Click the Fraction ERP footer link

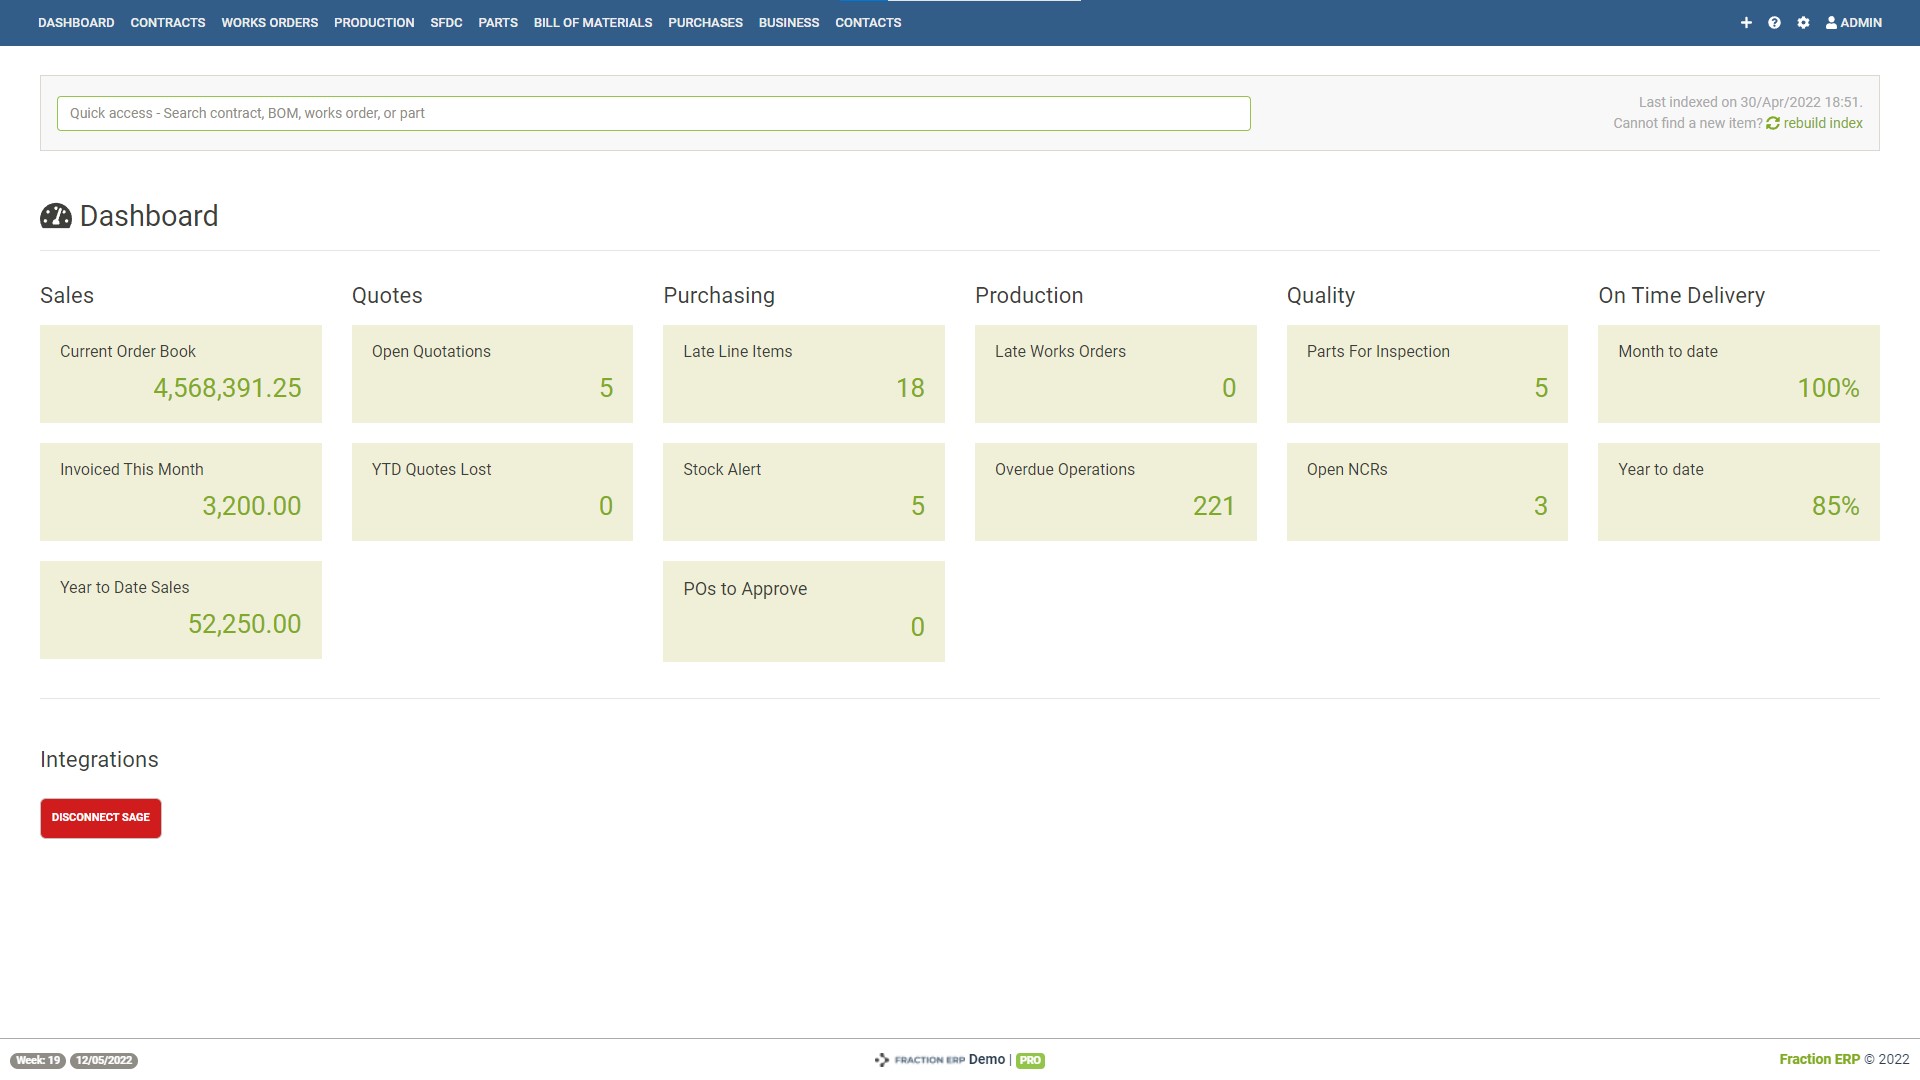[1819, 1059]
